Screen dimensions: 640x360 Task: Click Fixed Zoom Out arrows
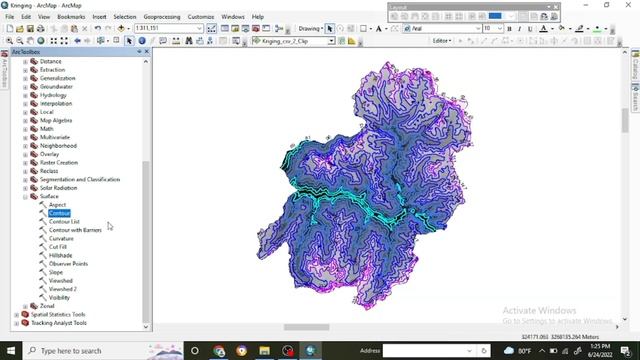pyautogui.click(x=64, y=41)
